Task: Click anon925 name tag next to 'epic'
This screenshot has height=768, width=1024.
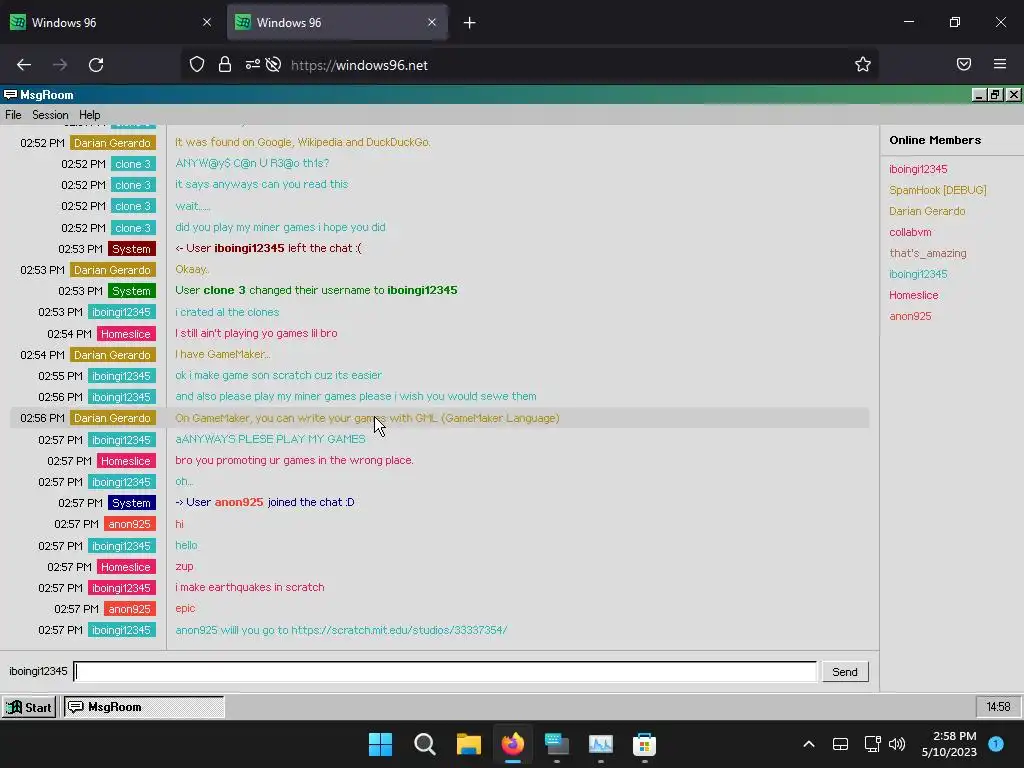Action: point(129,609)
